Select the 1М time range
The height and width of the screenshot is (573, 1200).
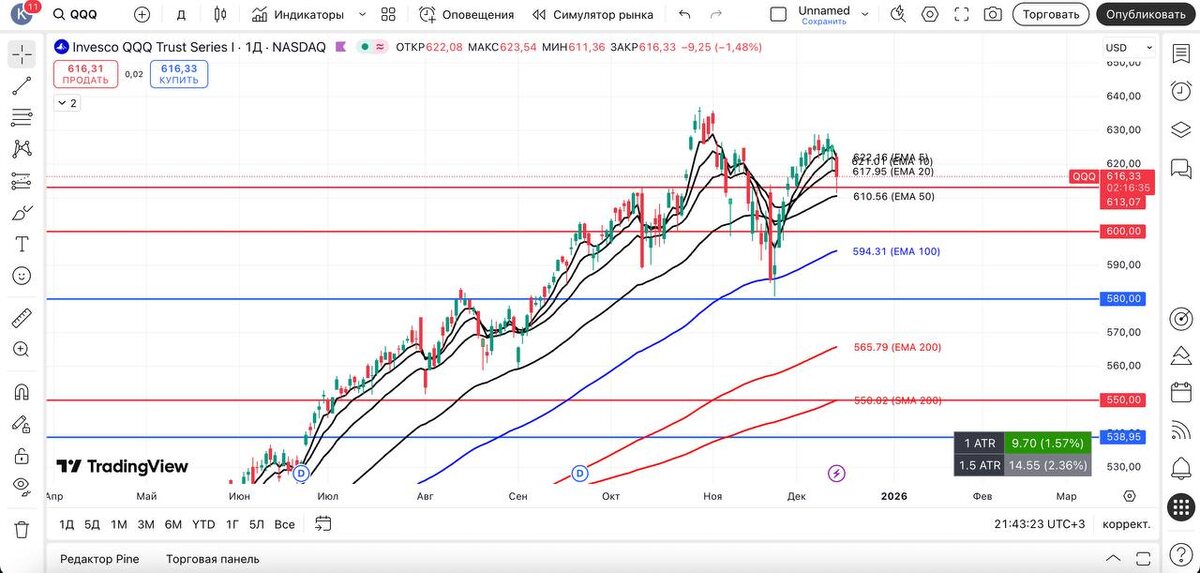pos(119,524)
